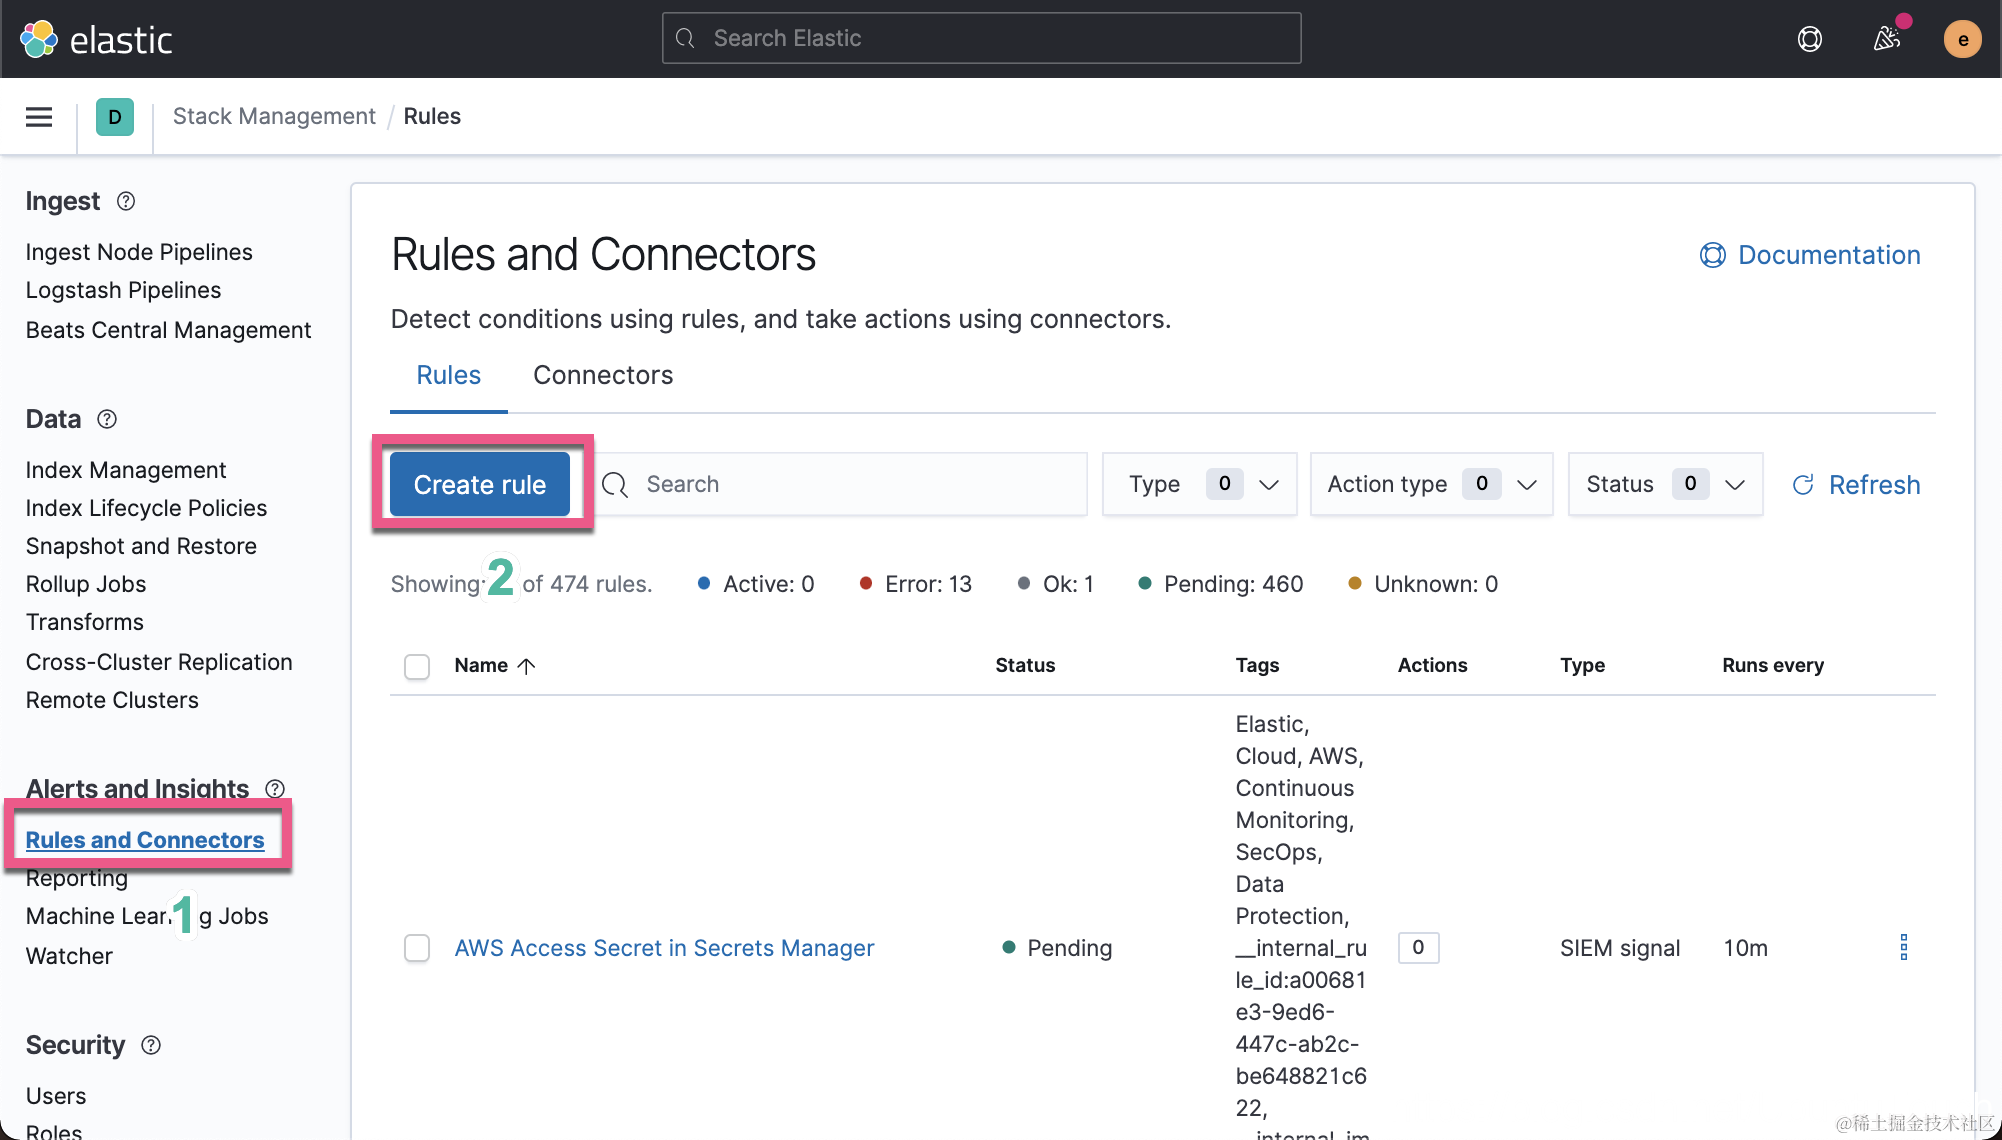Open the newsfeed celebration icon
Image resolution: width=2002 pixels, height=1140 pixels.
coord(1886,39)
